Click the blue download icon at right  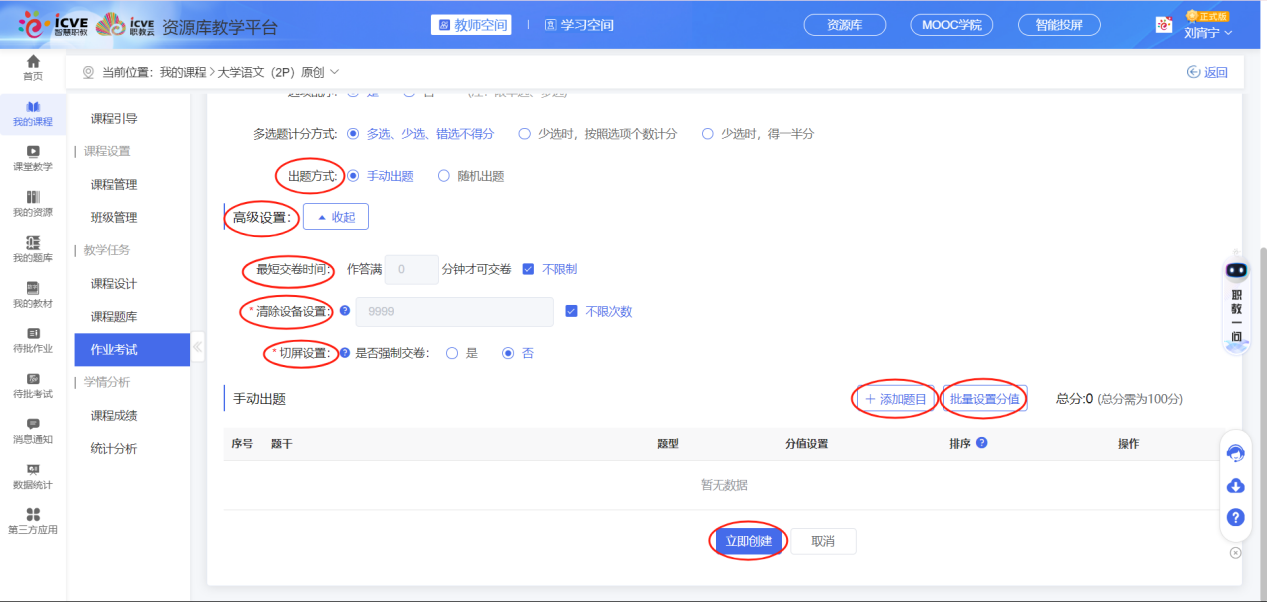[1235, 486]
